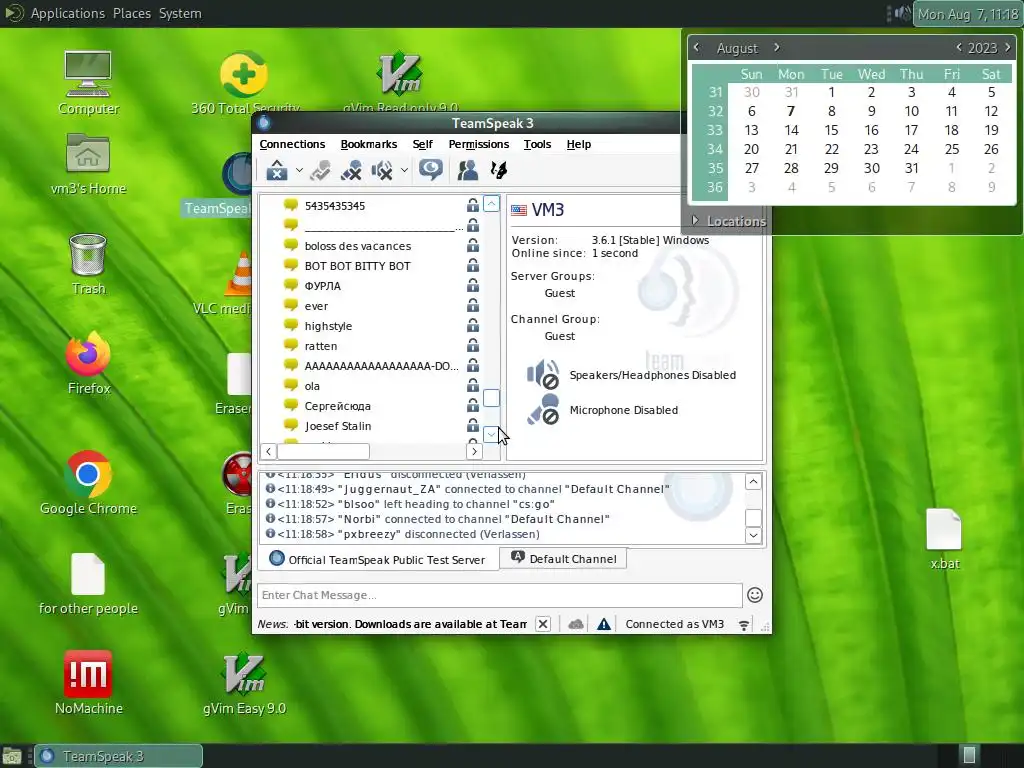The width and height of the screenshot is (1024, 768).
Task: Open the Help menu in TeamSpeak
Action: click(x=579, y=144)
